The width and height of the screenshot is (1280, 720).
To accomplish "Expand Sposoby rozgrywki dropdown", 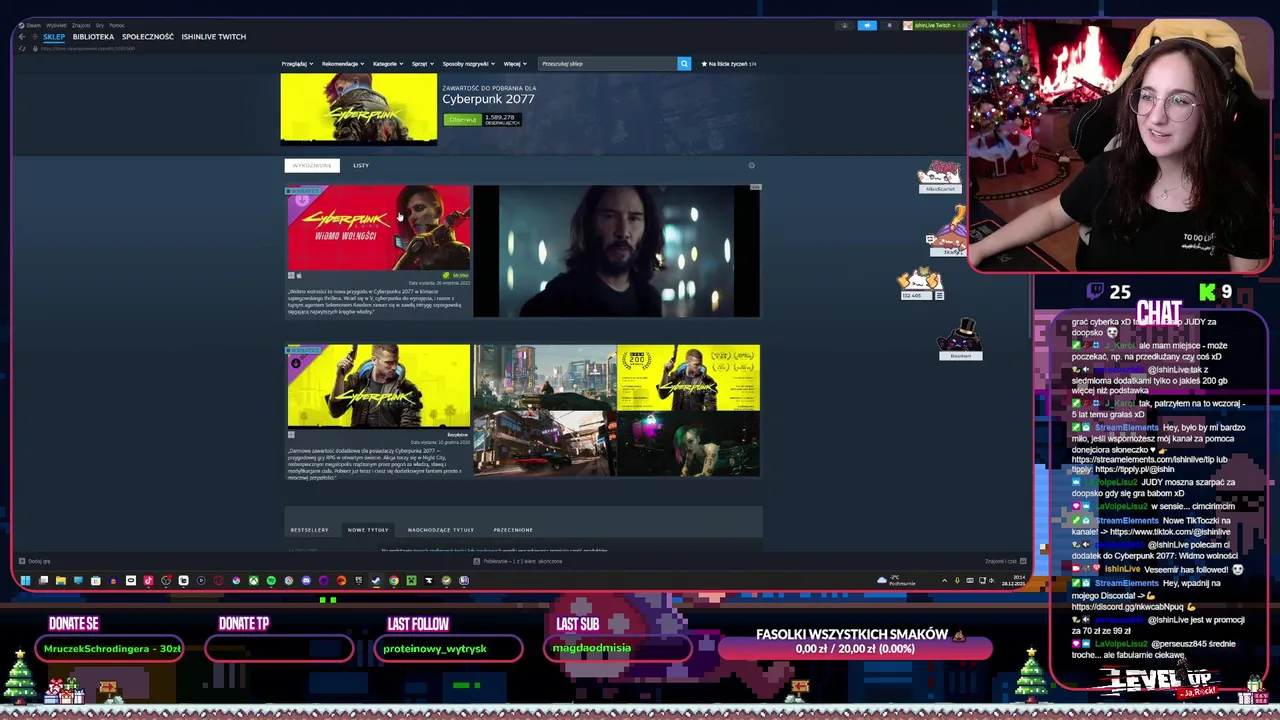I will (468, 64).
